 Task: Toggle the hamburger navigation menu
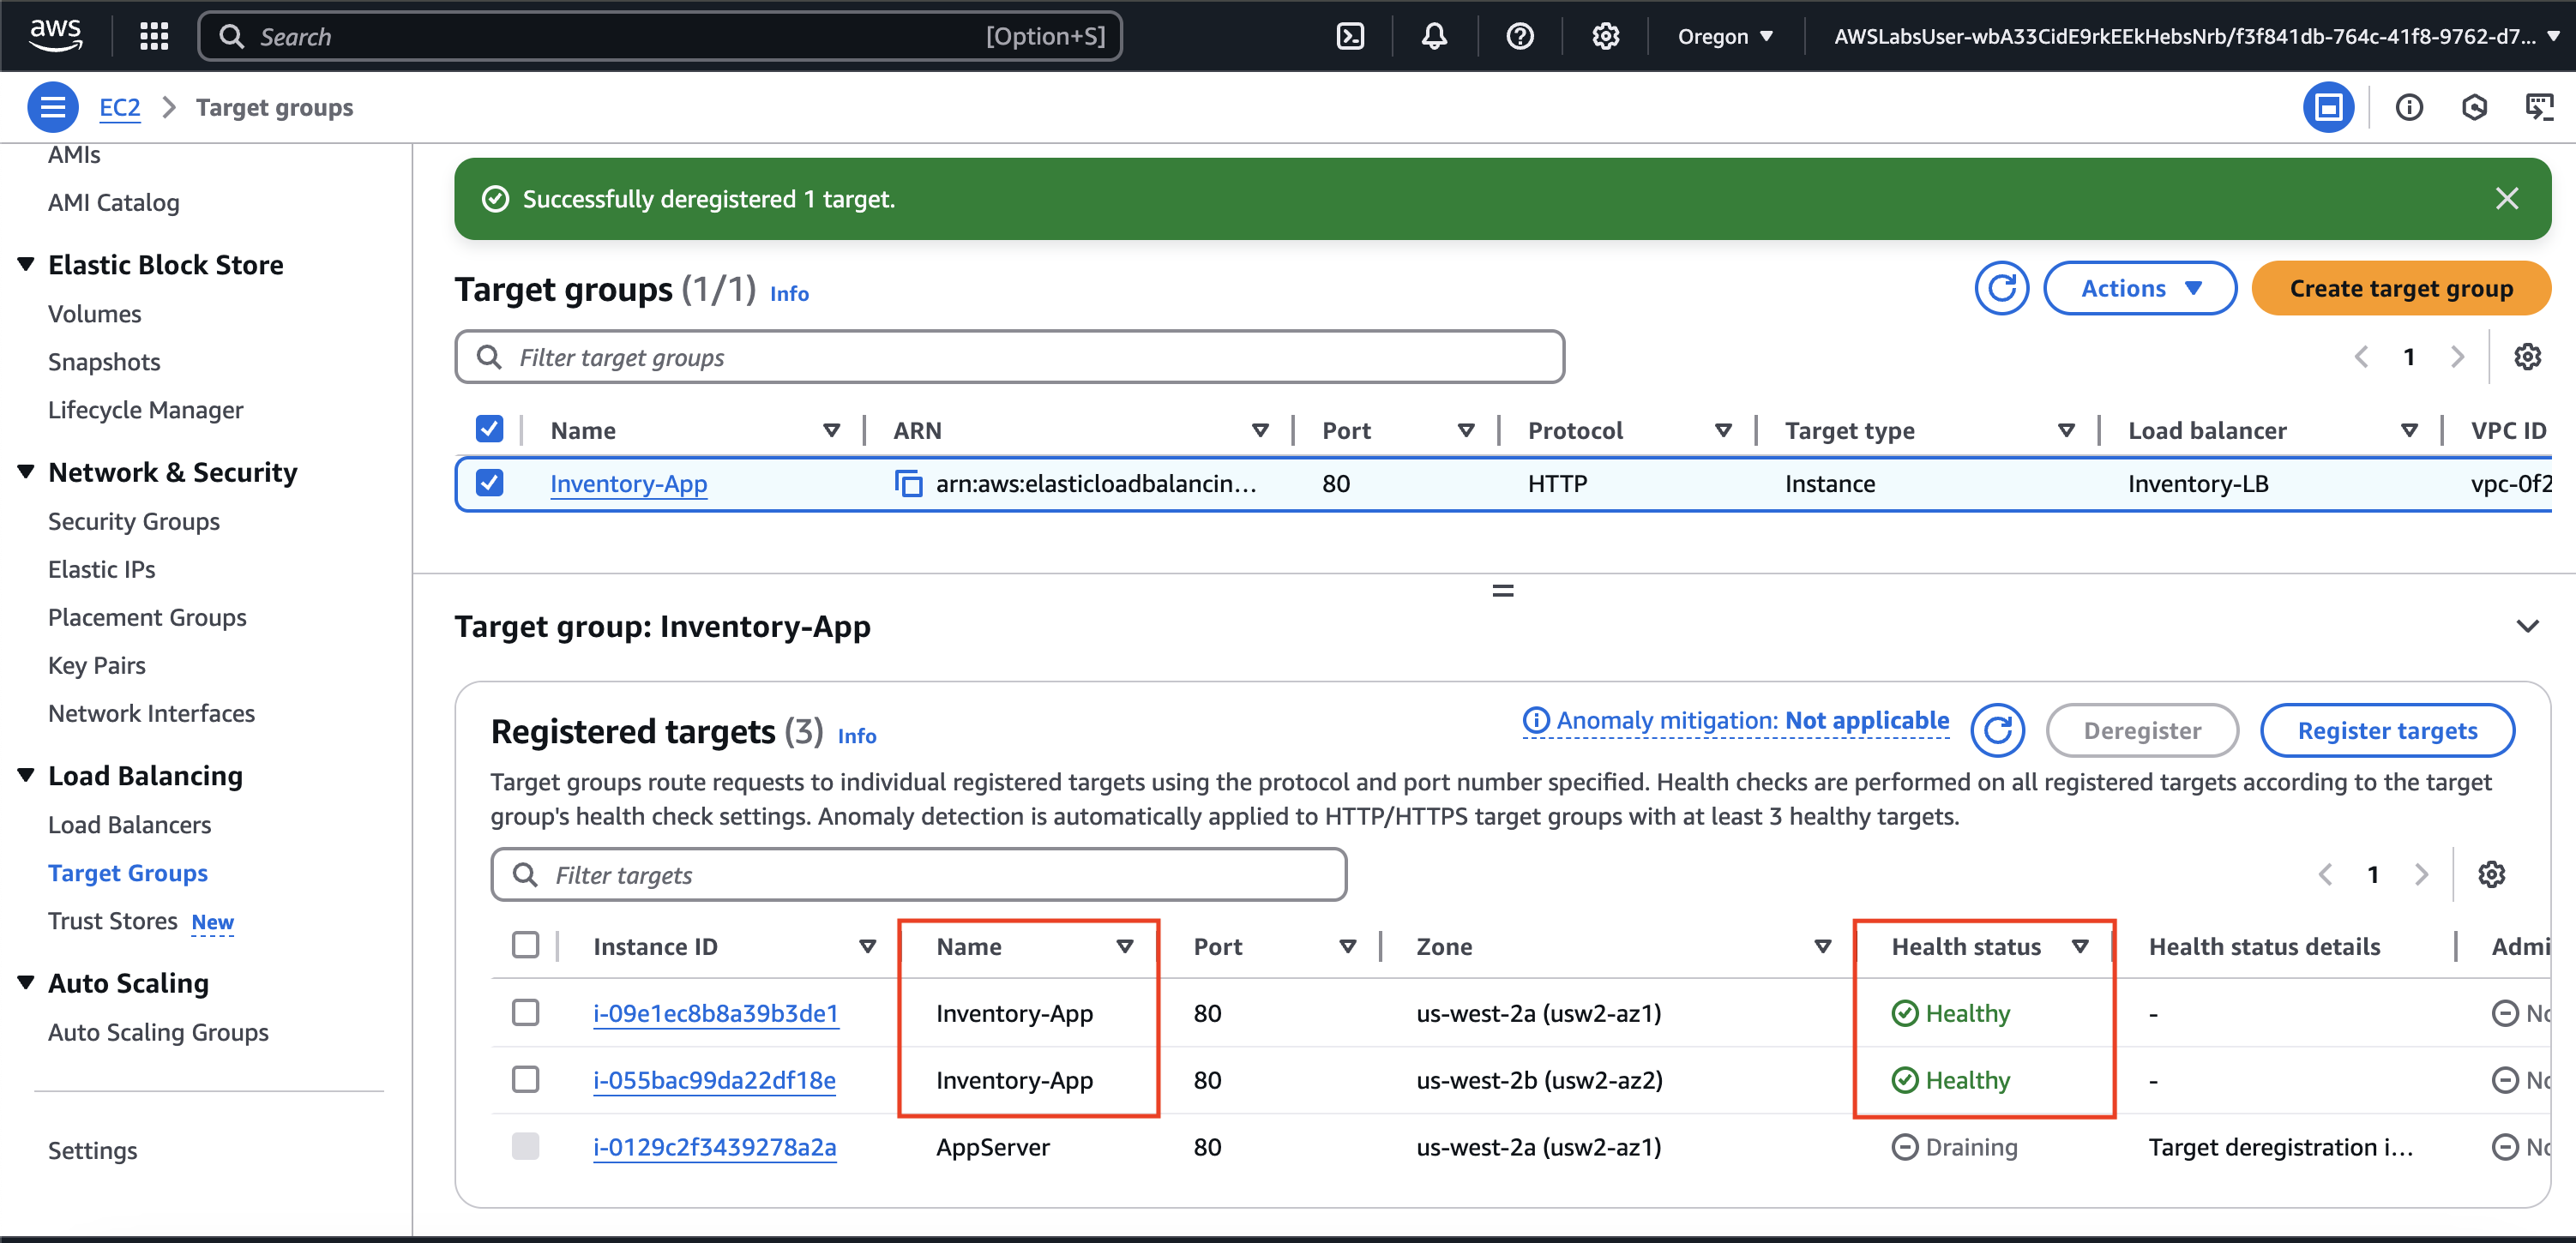coord(53,107)
